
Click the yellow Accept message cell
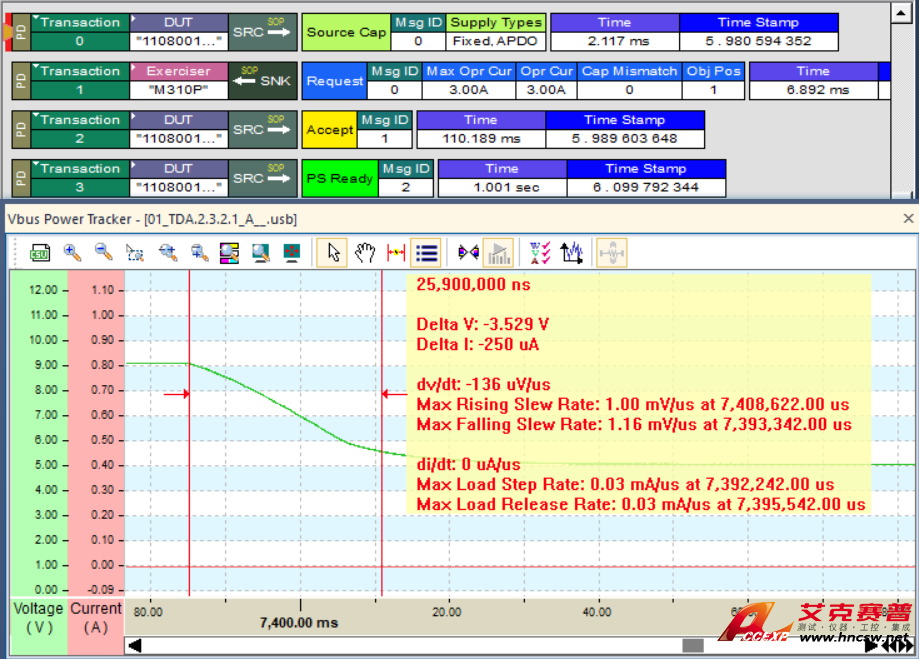(329, 129)
